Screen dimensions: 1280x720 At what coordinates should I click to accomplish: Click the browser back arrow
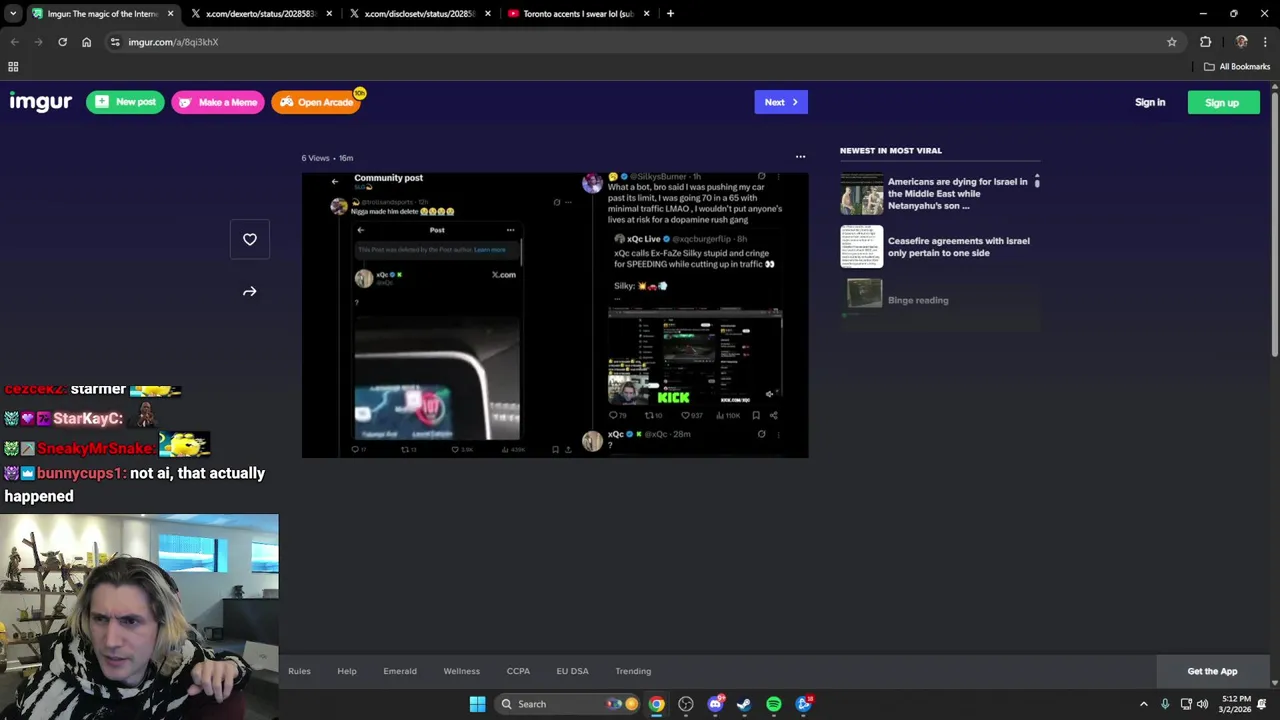coord(14,42)
